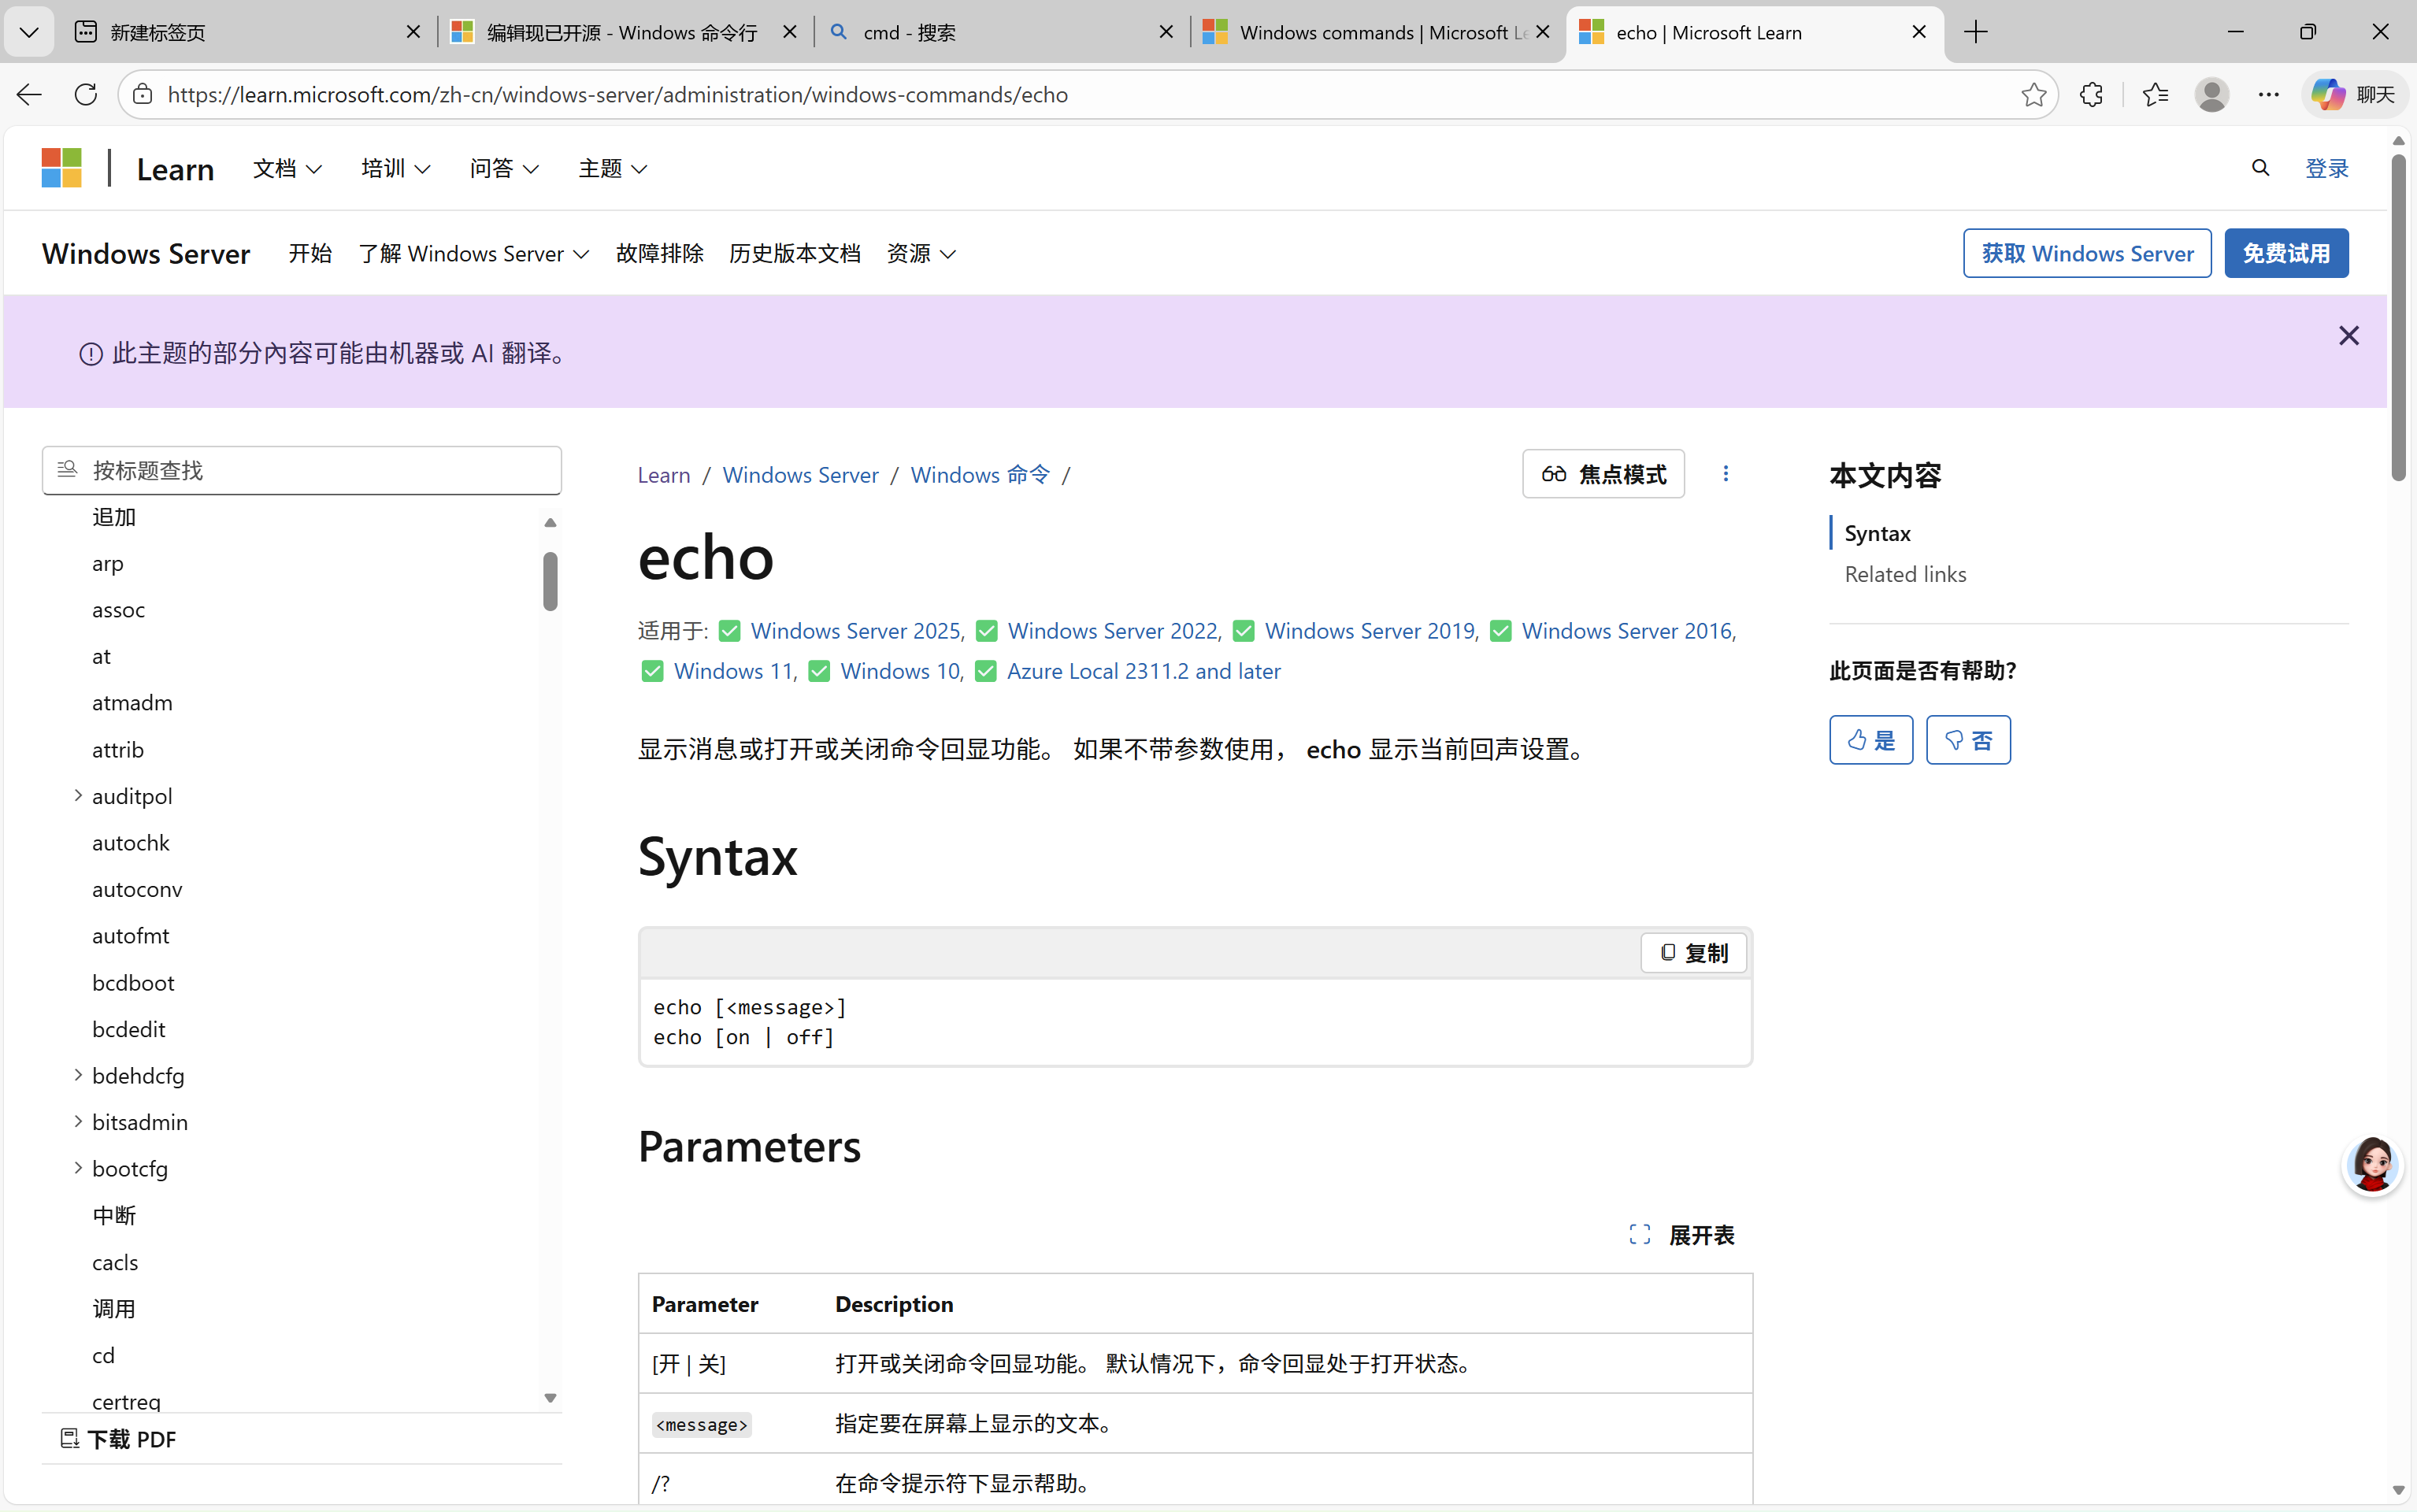Image resolution: width=2417 pixels, height=1512 pixels.
Task: Open the more actions vertical dots menu
Action: pos(1725,474)
